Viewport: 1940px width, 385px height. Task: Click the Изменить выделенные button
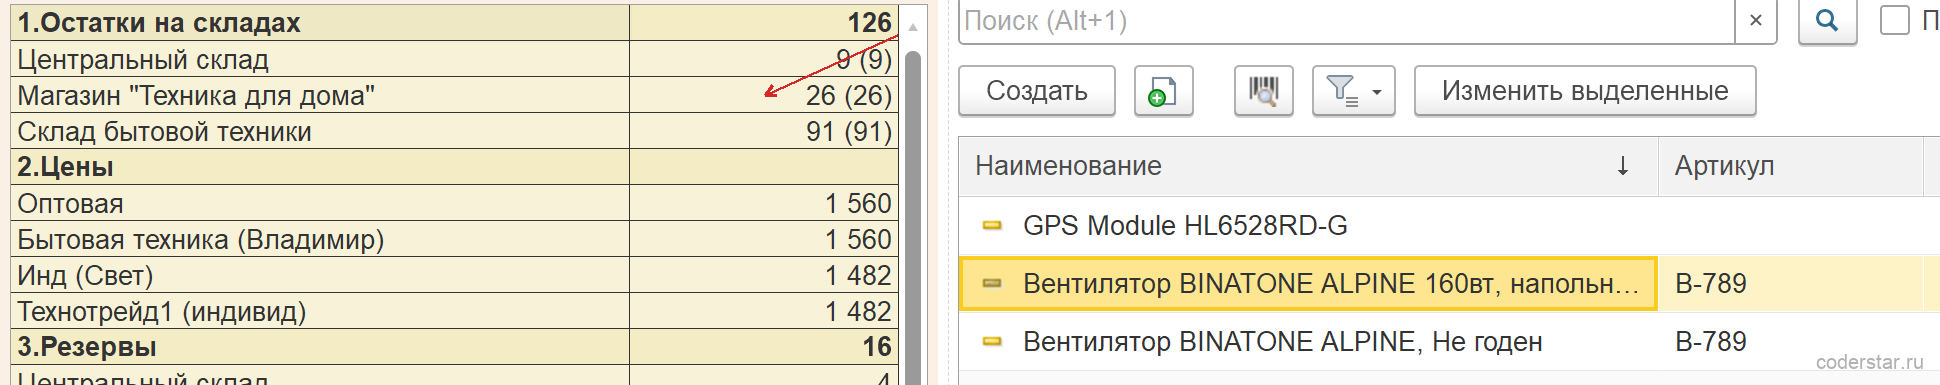[1585, 91]
